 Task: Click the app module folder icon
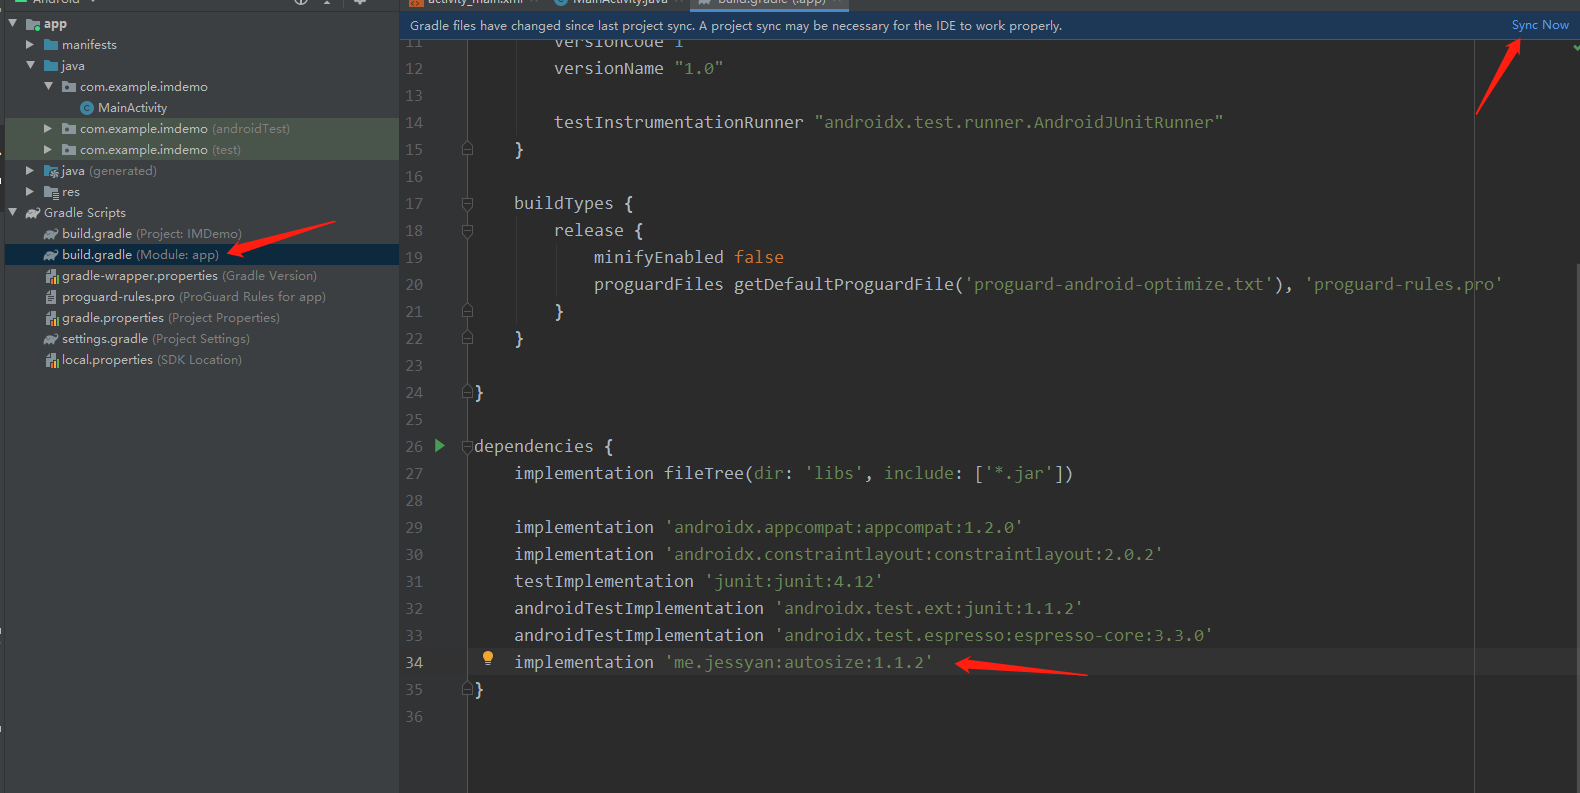click(x=33, y=24)
